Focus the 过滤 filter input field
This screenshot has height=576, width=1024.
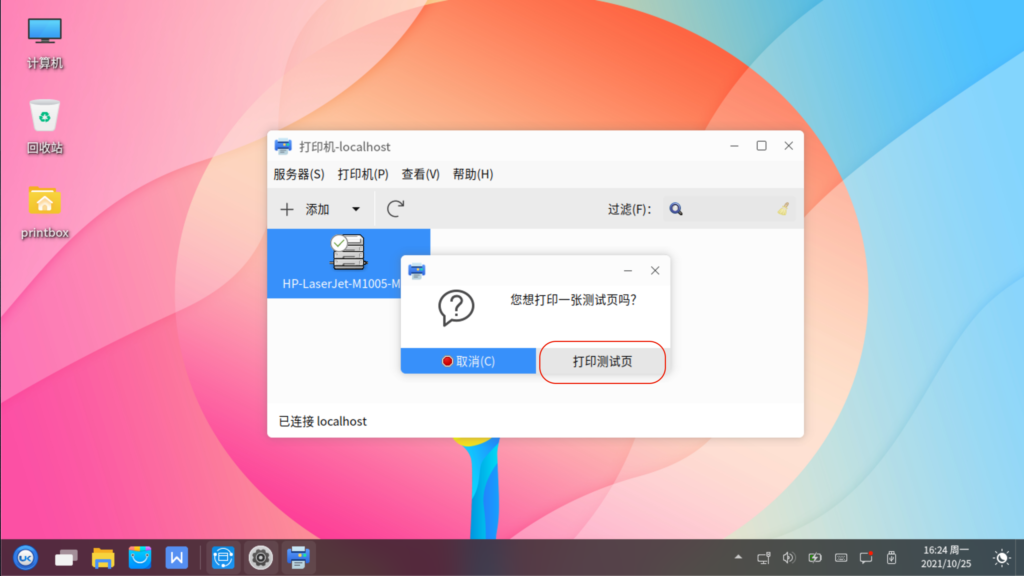(x=729, y=209)
